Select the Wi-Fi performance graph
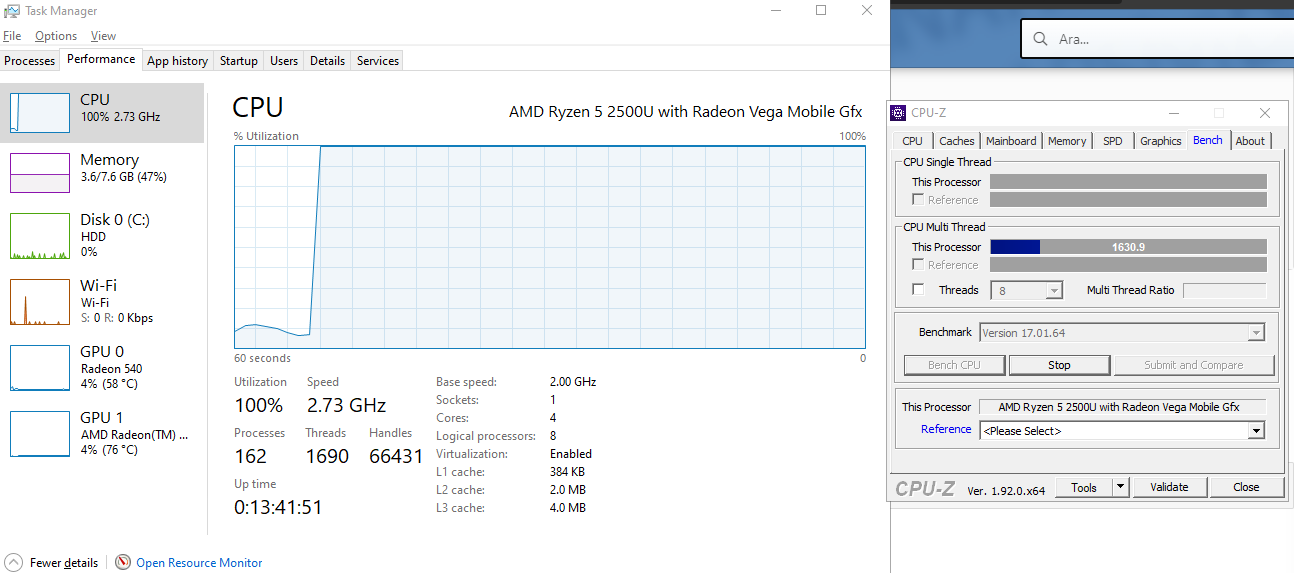Screen dimensions: 1294x573 click(40, 303)
